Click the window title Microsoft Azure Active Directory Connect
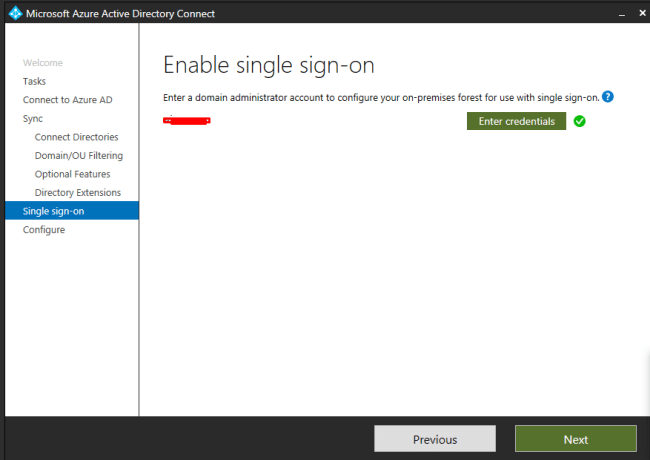650x460 pixels. (x=120, y=14)
